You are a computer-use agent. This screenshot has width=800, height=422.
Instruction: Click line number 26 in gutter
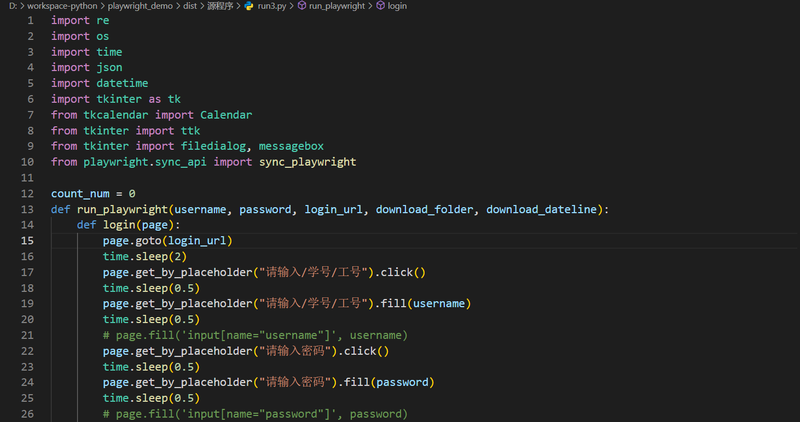(x=28, y=414)
